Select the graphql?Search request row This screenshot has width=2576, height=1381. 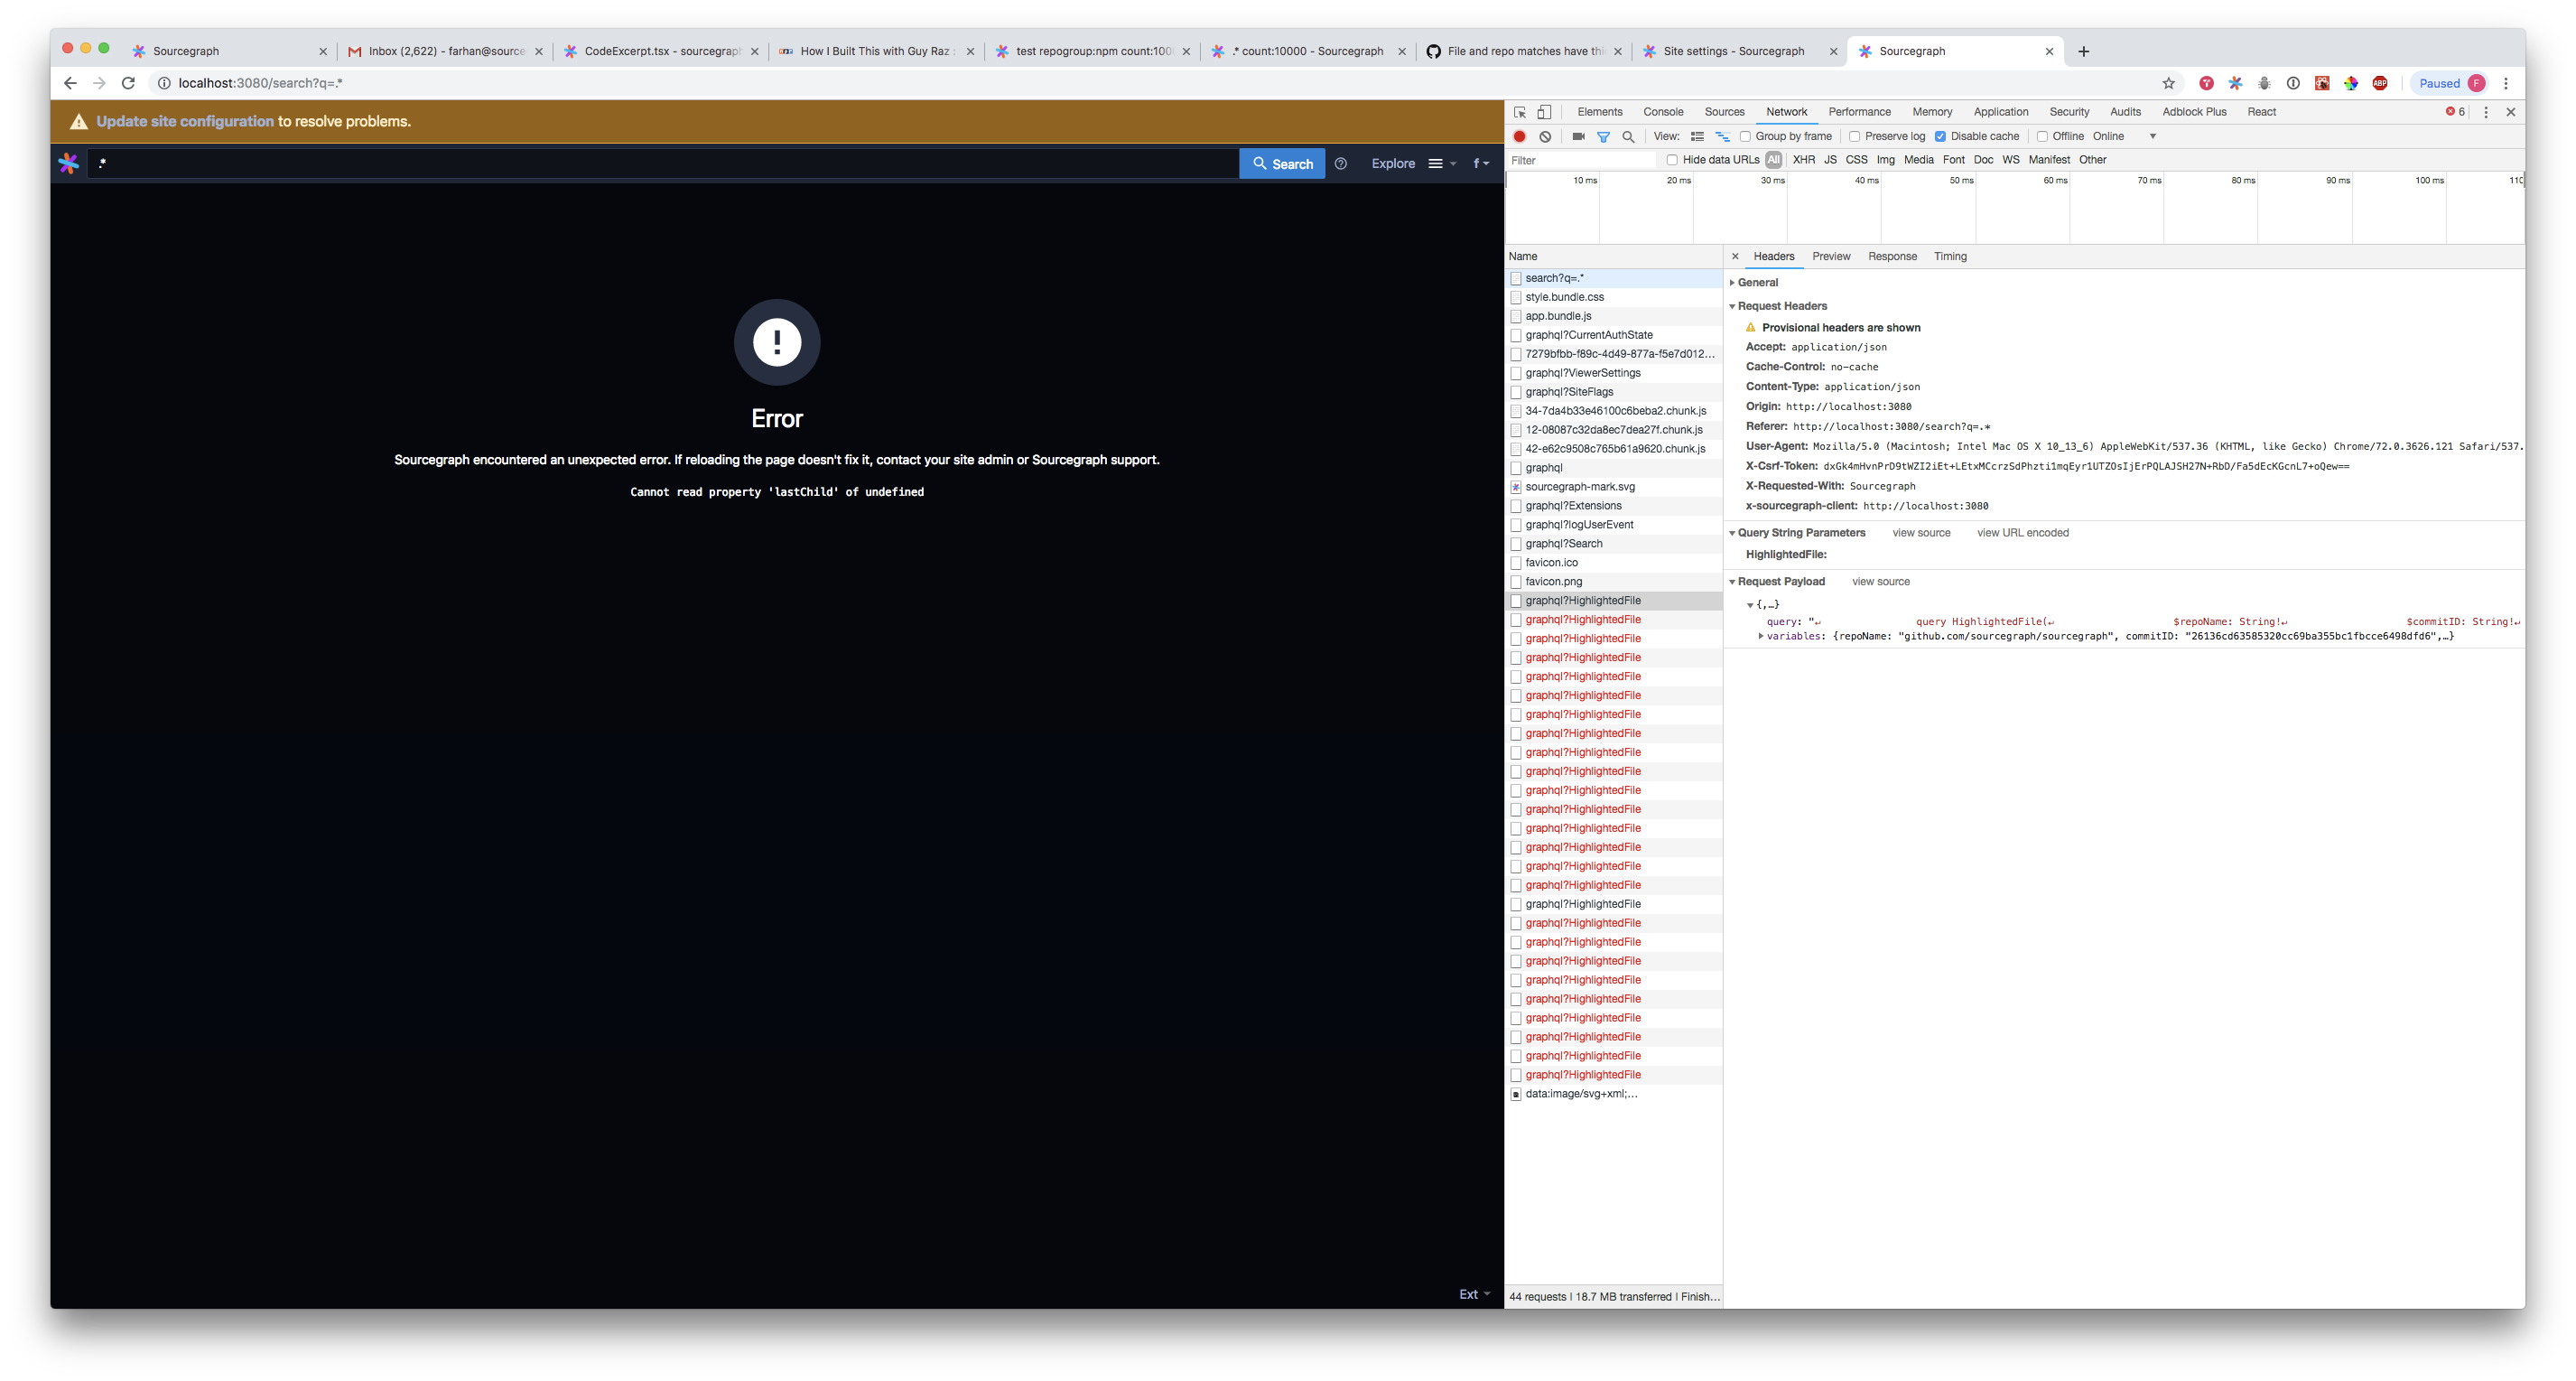(1614, 544)
